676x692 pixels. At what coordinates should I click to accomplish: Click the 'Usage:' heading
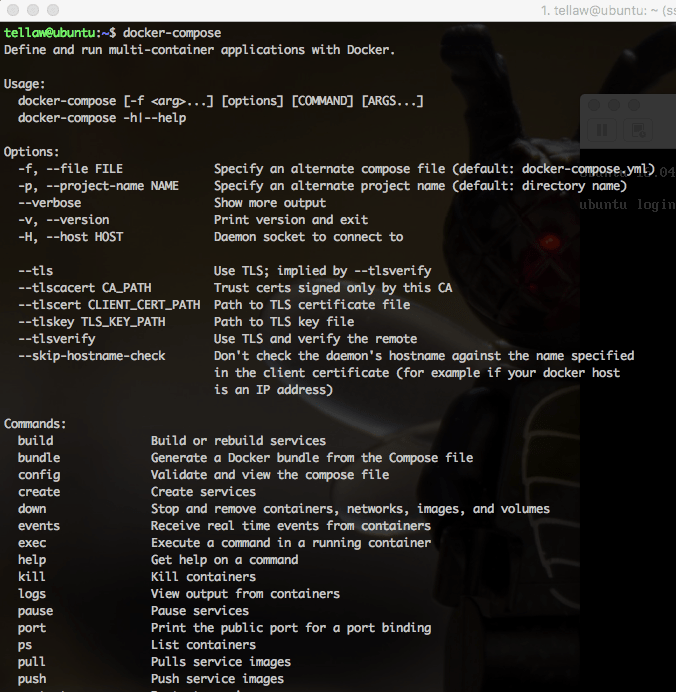[24, 84]
